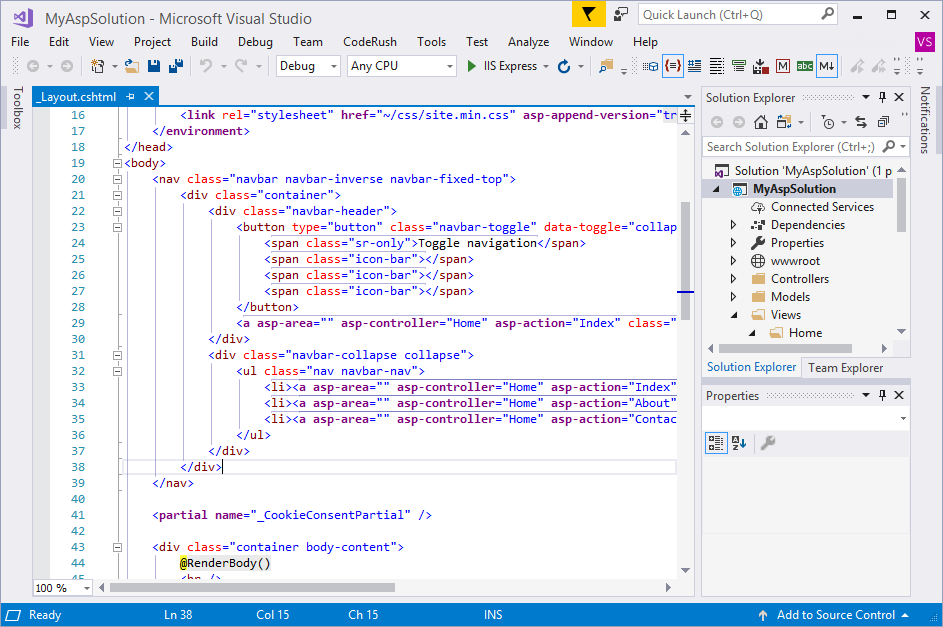Click the Save All toolbar icon
The image size is (943, 627).
tap(174, 65)
